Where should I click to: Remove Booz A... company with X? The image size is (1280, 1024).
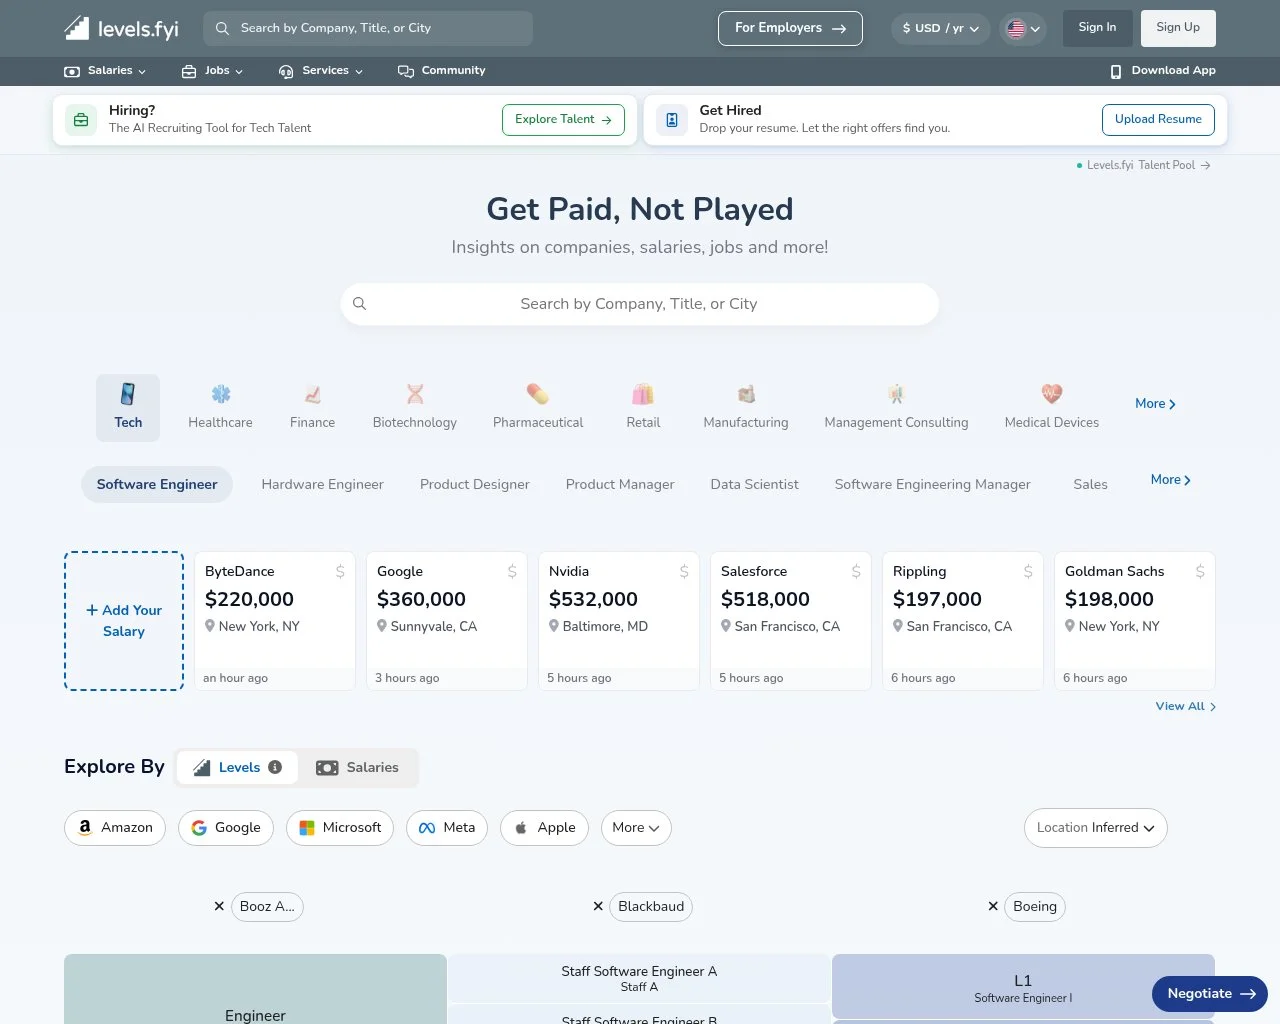pyautogui.click(x=219, y=906)
